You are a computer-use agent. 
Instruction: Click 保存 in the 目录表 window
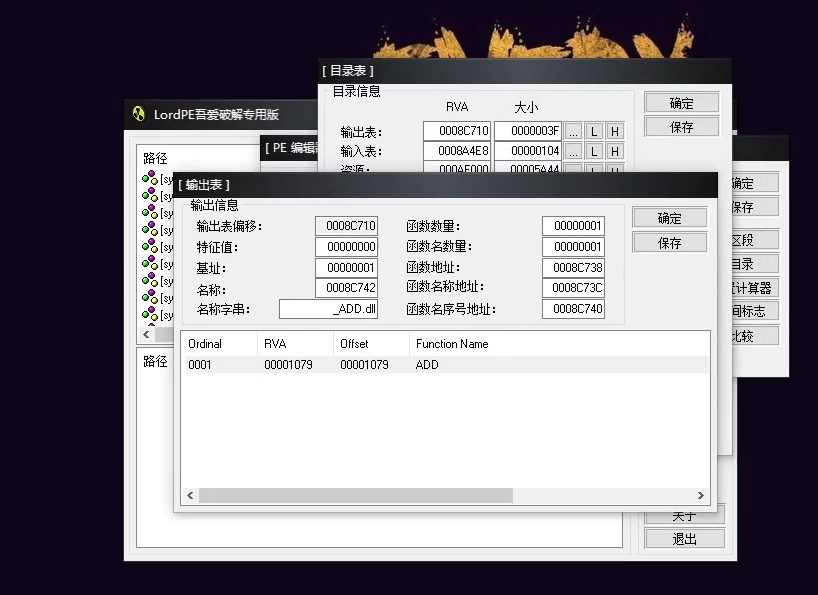681,127
